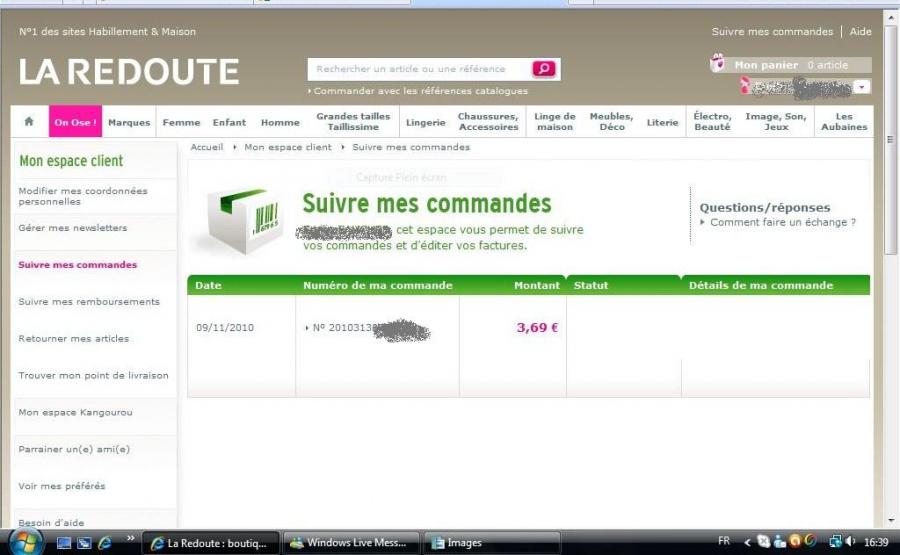Click the Aide link in header
This screenshot has height=555, width=900.
tap(860, 32)
